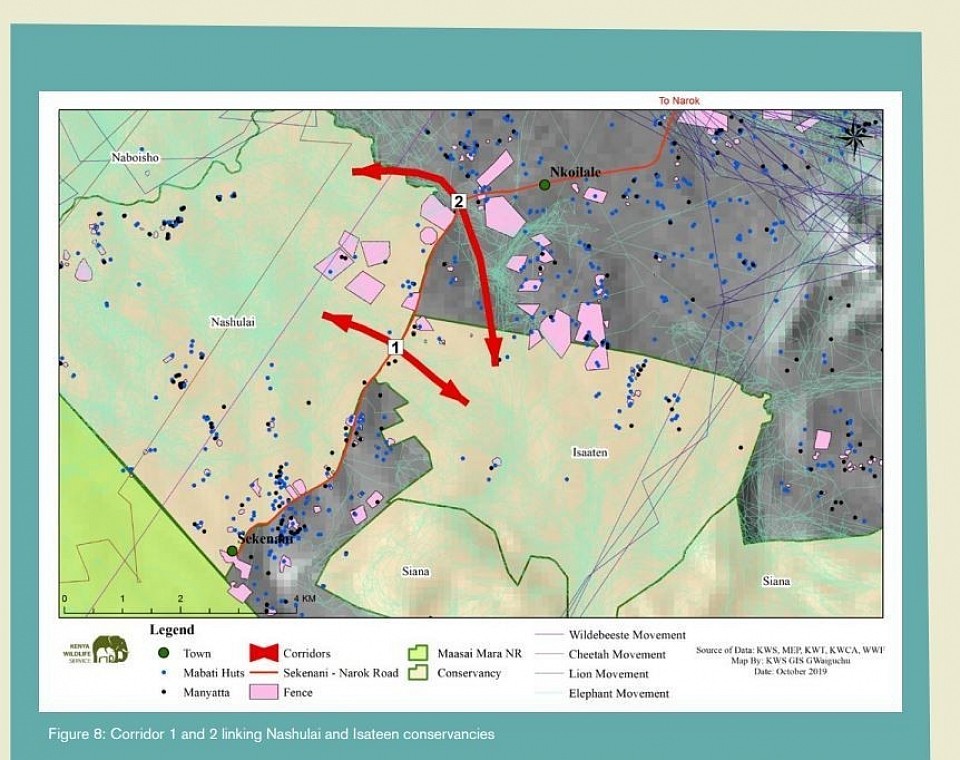960x760 pixels.
Task: Click the Sekenani - Narok Road legend line
Action: coord(262,673)
